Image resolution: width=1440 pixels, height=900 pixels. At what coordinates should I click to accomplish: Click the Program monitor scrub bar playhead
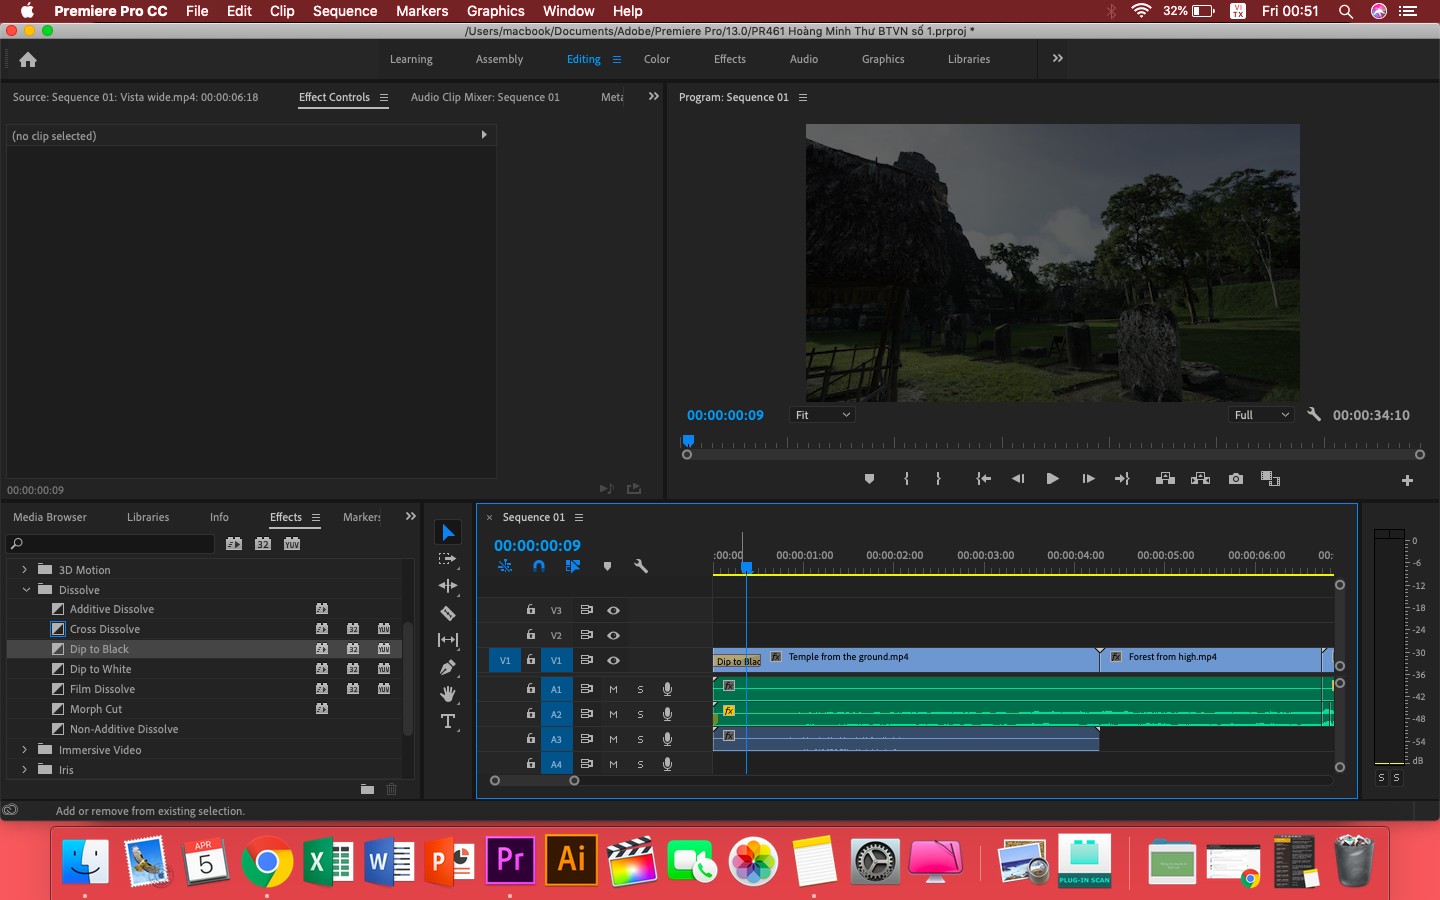(x=688, y=441)
